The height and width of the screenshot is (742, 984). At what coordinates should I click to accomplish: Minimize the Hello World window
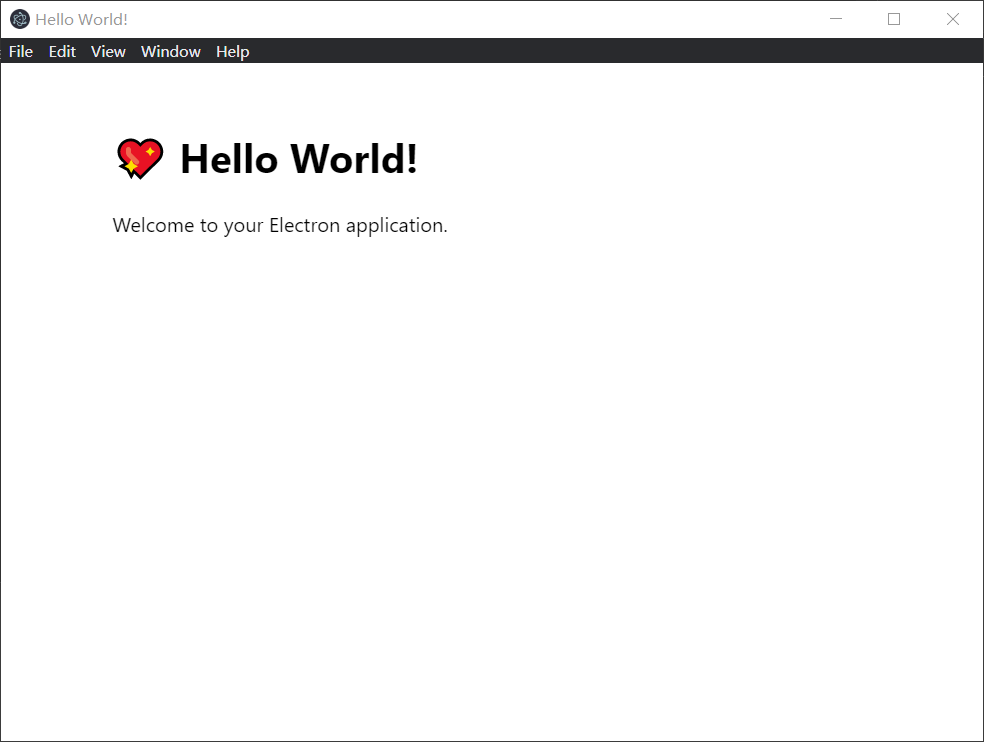coord(836,19)
